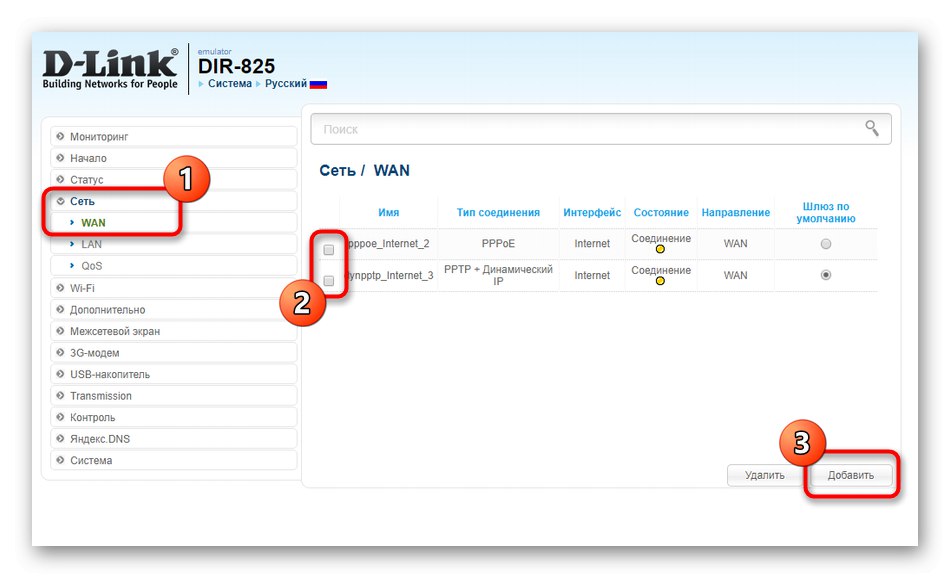Click the D-Link logo
950x578 pixels.
pyautogui.click(x=110, y=68)
